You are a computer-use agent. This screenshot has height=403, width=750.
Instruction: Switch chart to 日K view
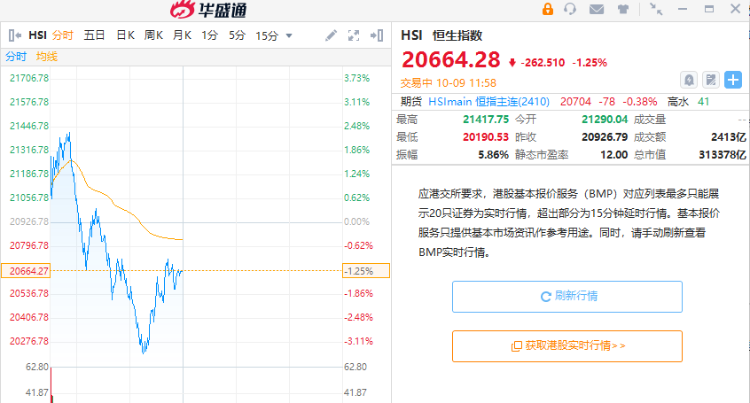(125, 35)
